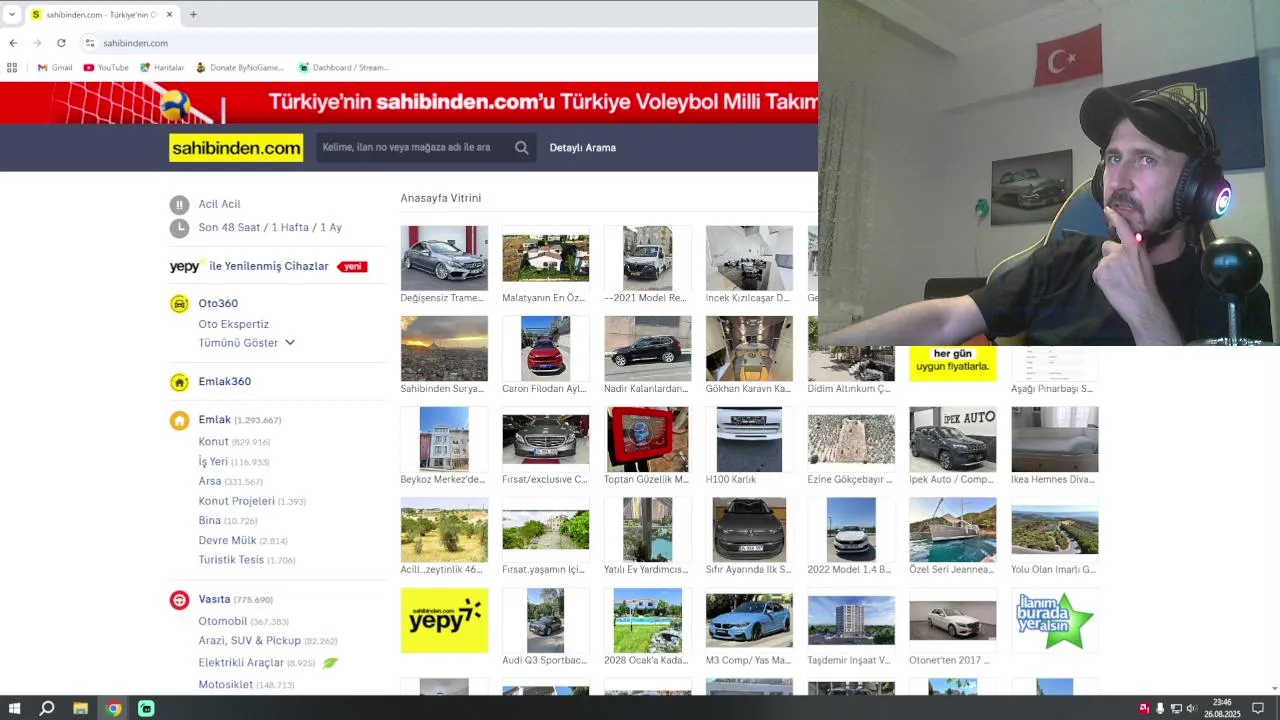Click the Anasayfa Vitrini heading
This screenshot has width=1280, height=720.
[441, 198]
